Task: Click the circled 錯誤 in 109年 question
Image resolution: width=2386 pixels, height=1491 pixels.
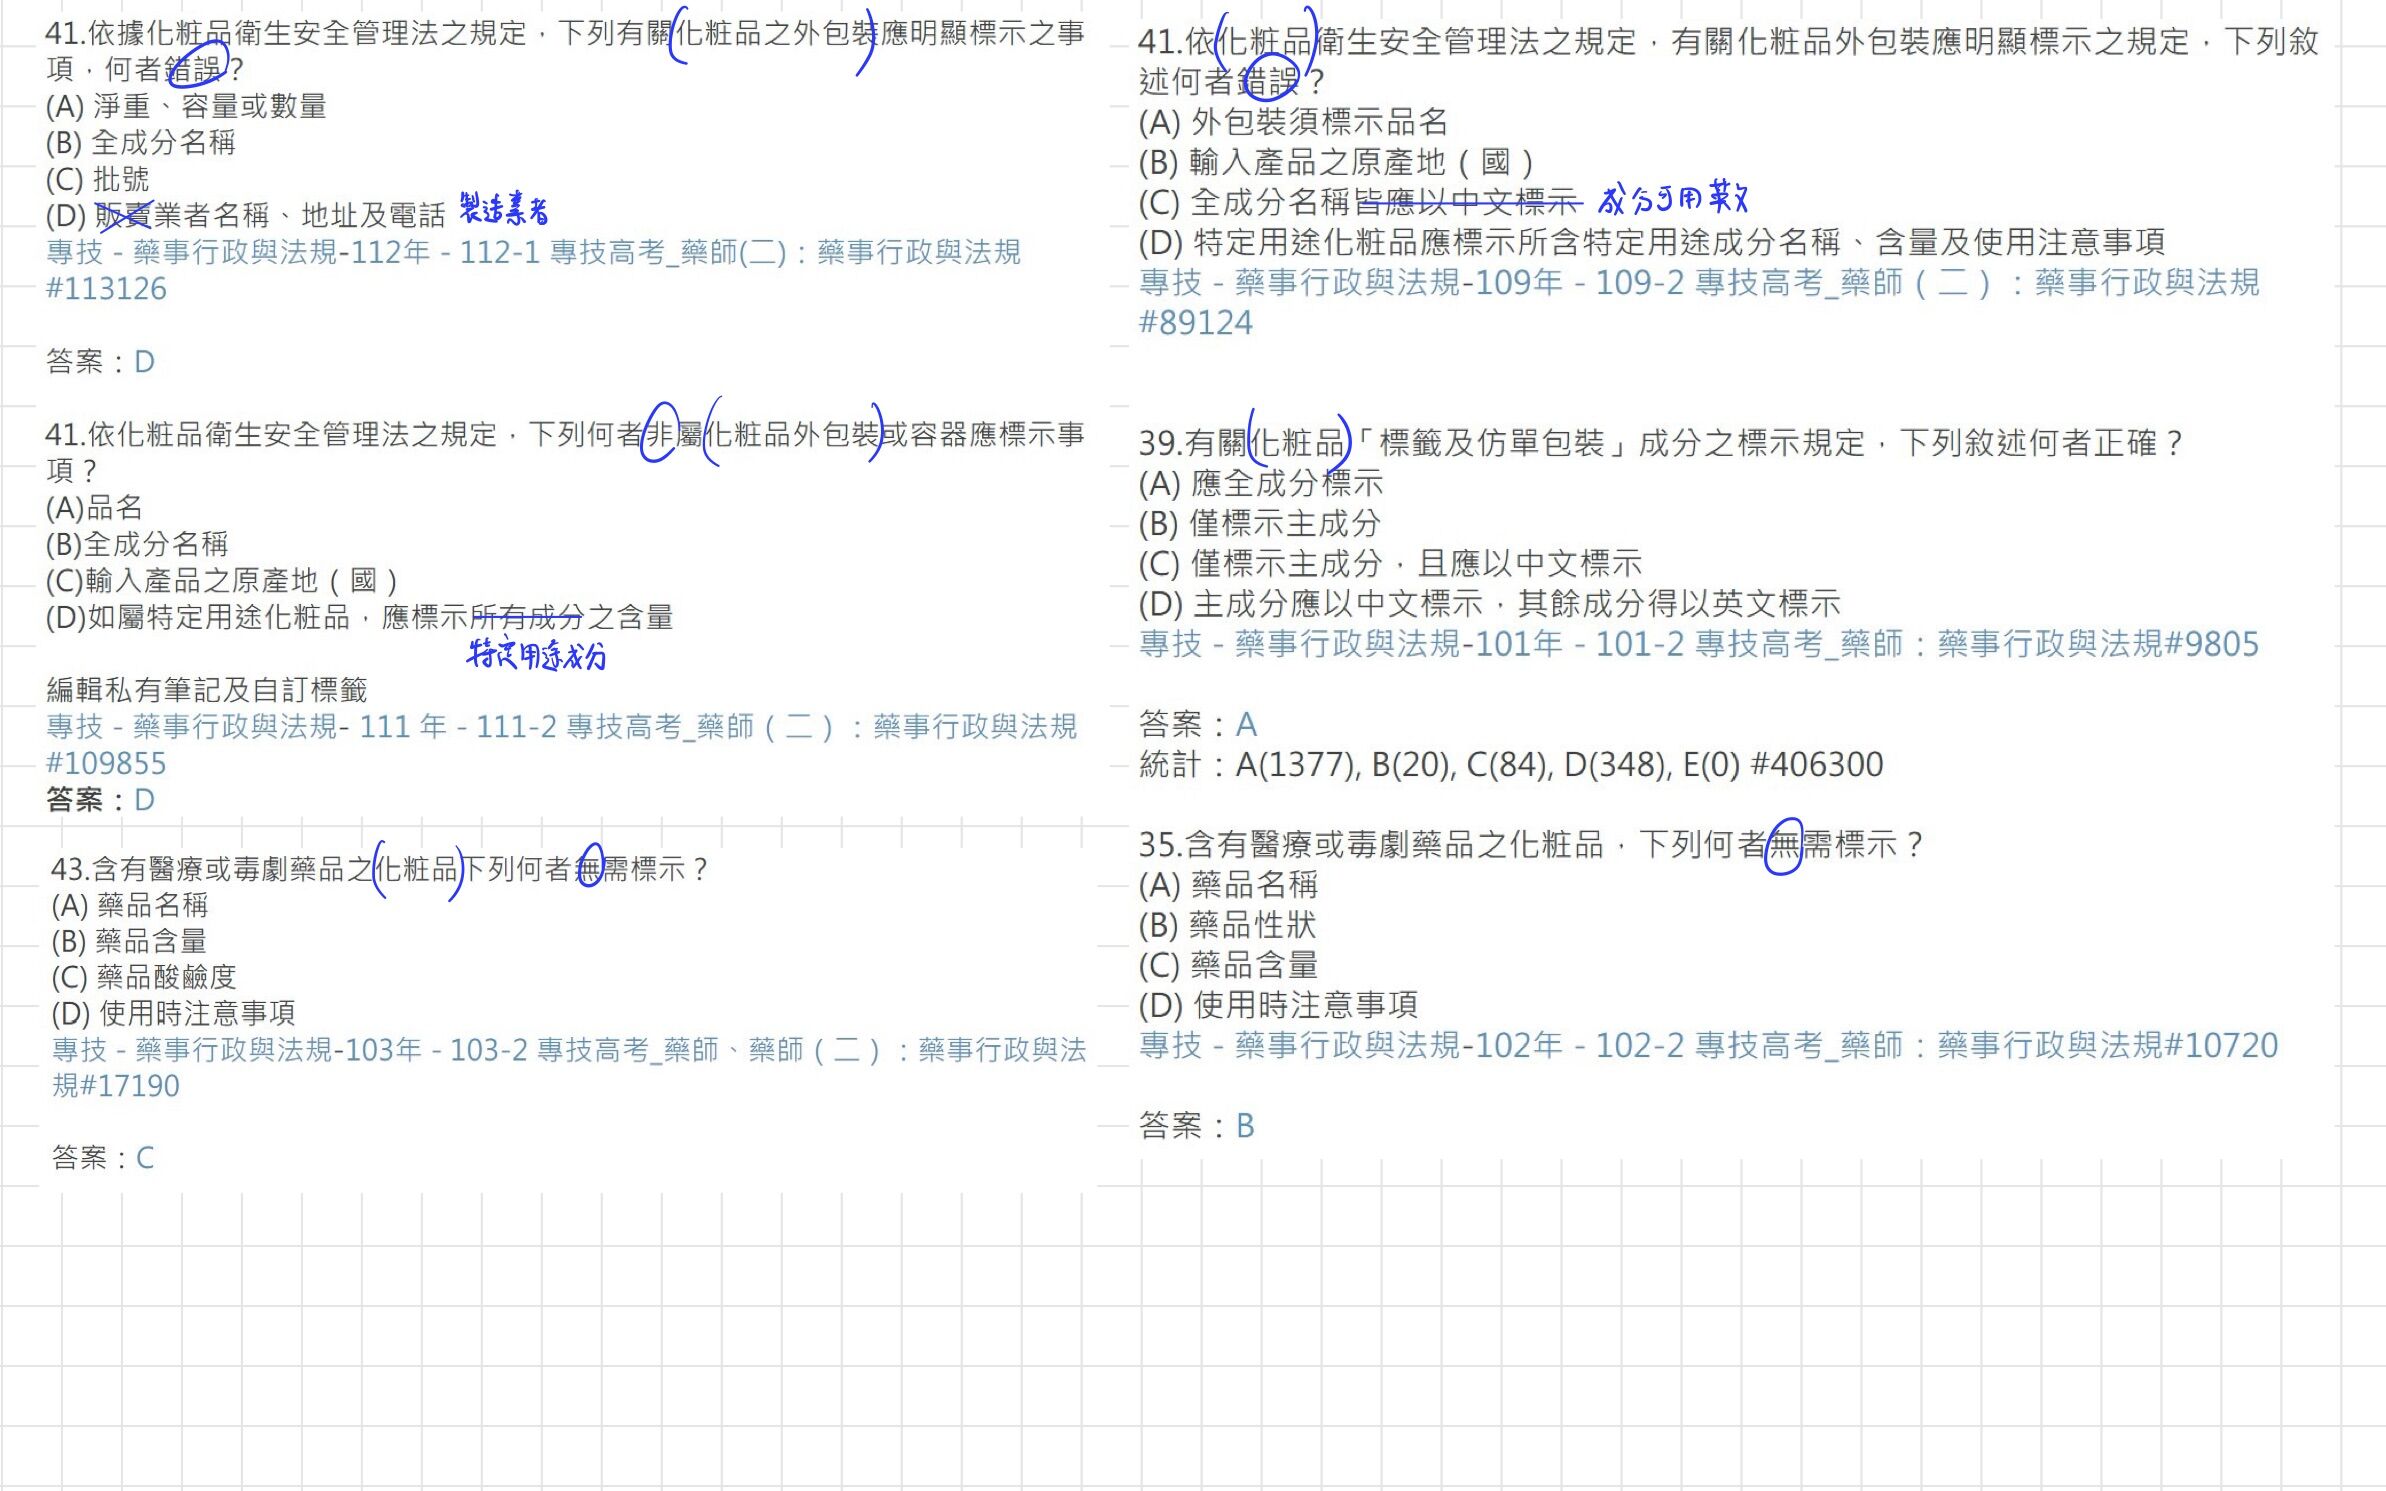Action: click(x=1268, y=80)
